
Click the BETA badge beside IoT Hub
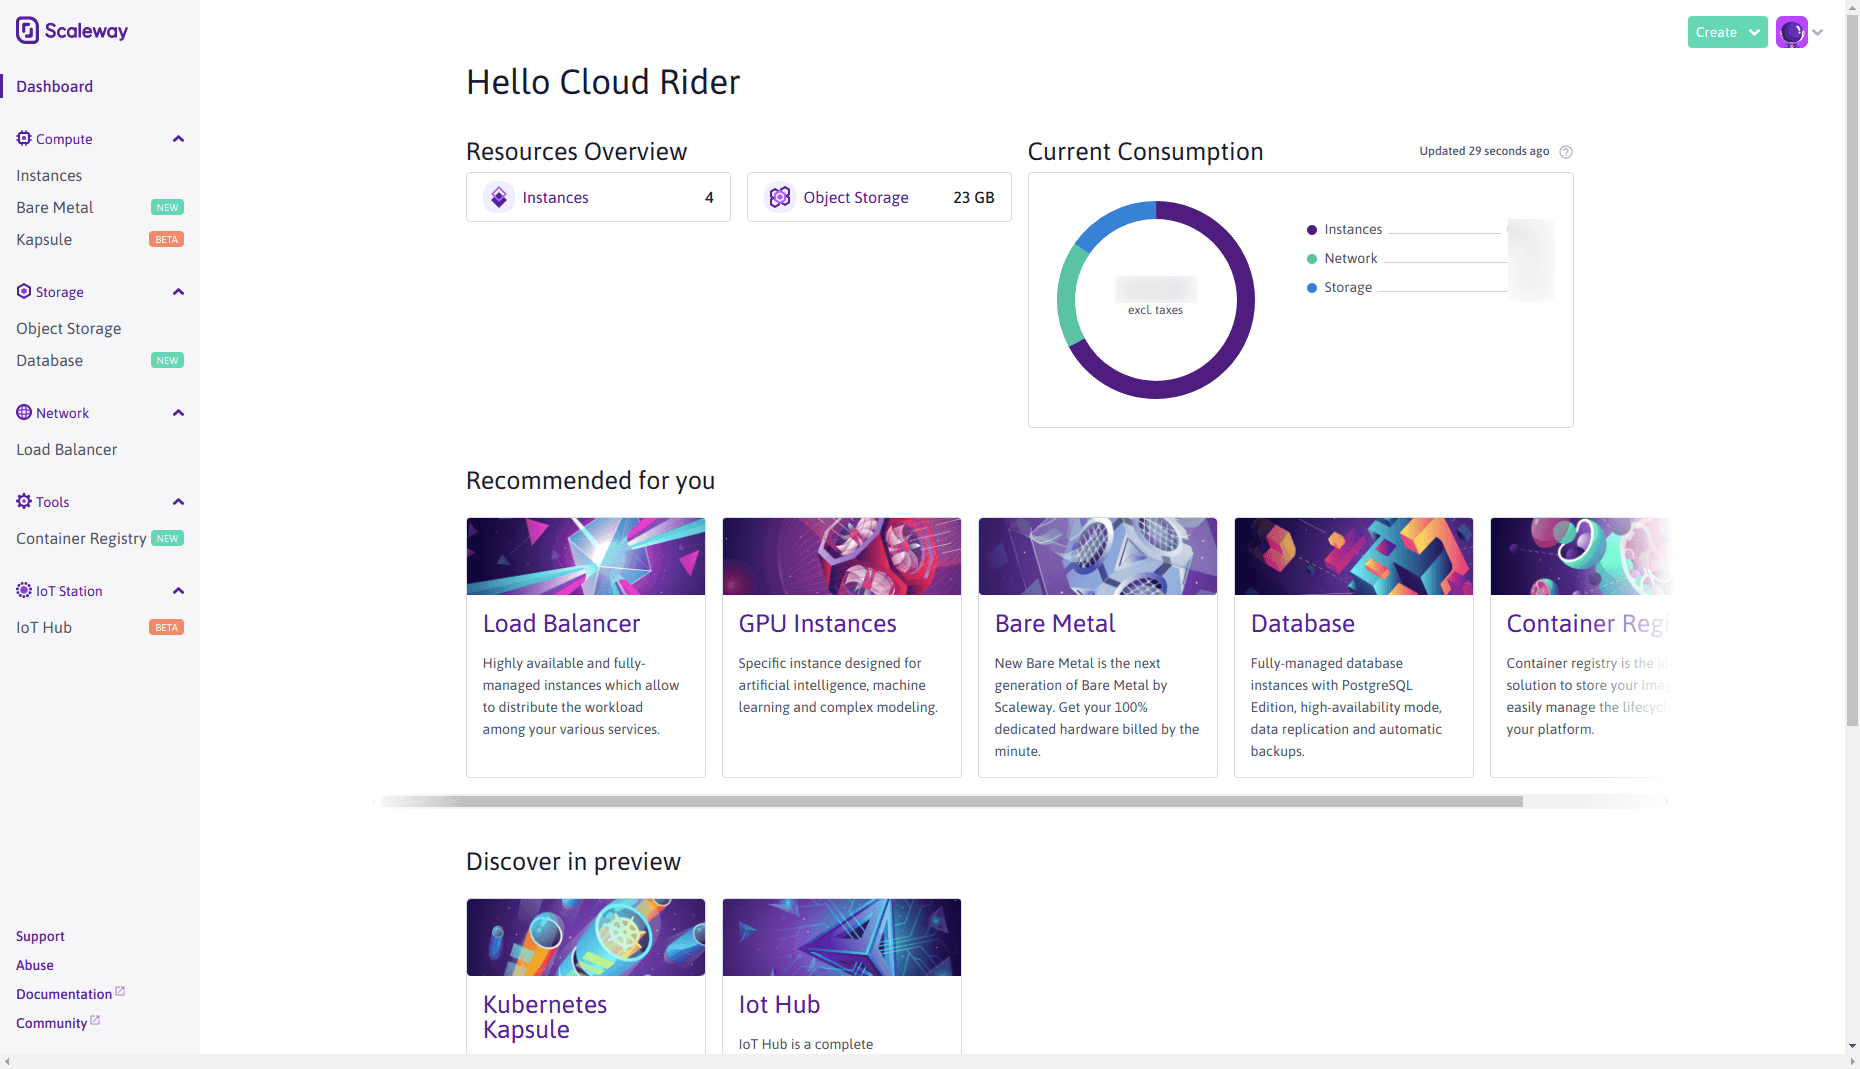166,627
